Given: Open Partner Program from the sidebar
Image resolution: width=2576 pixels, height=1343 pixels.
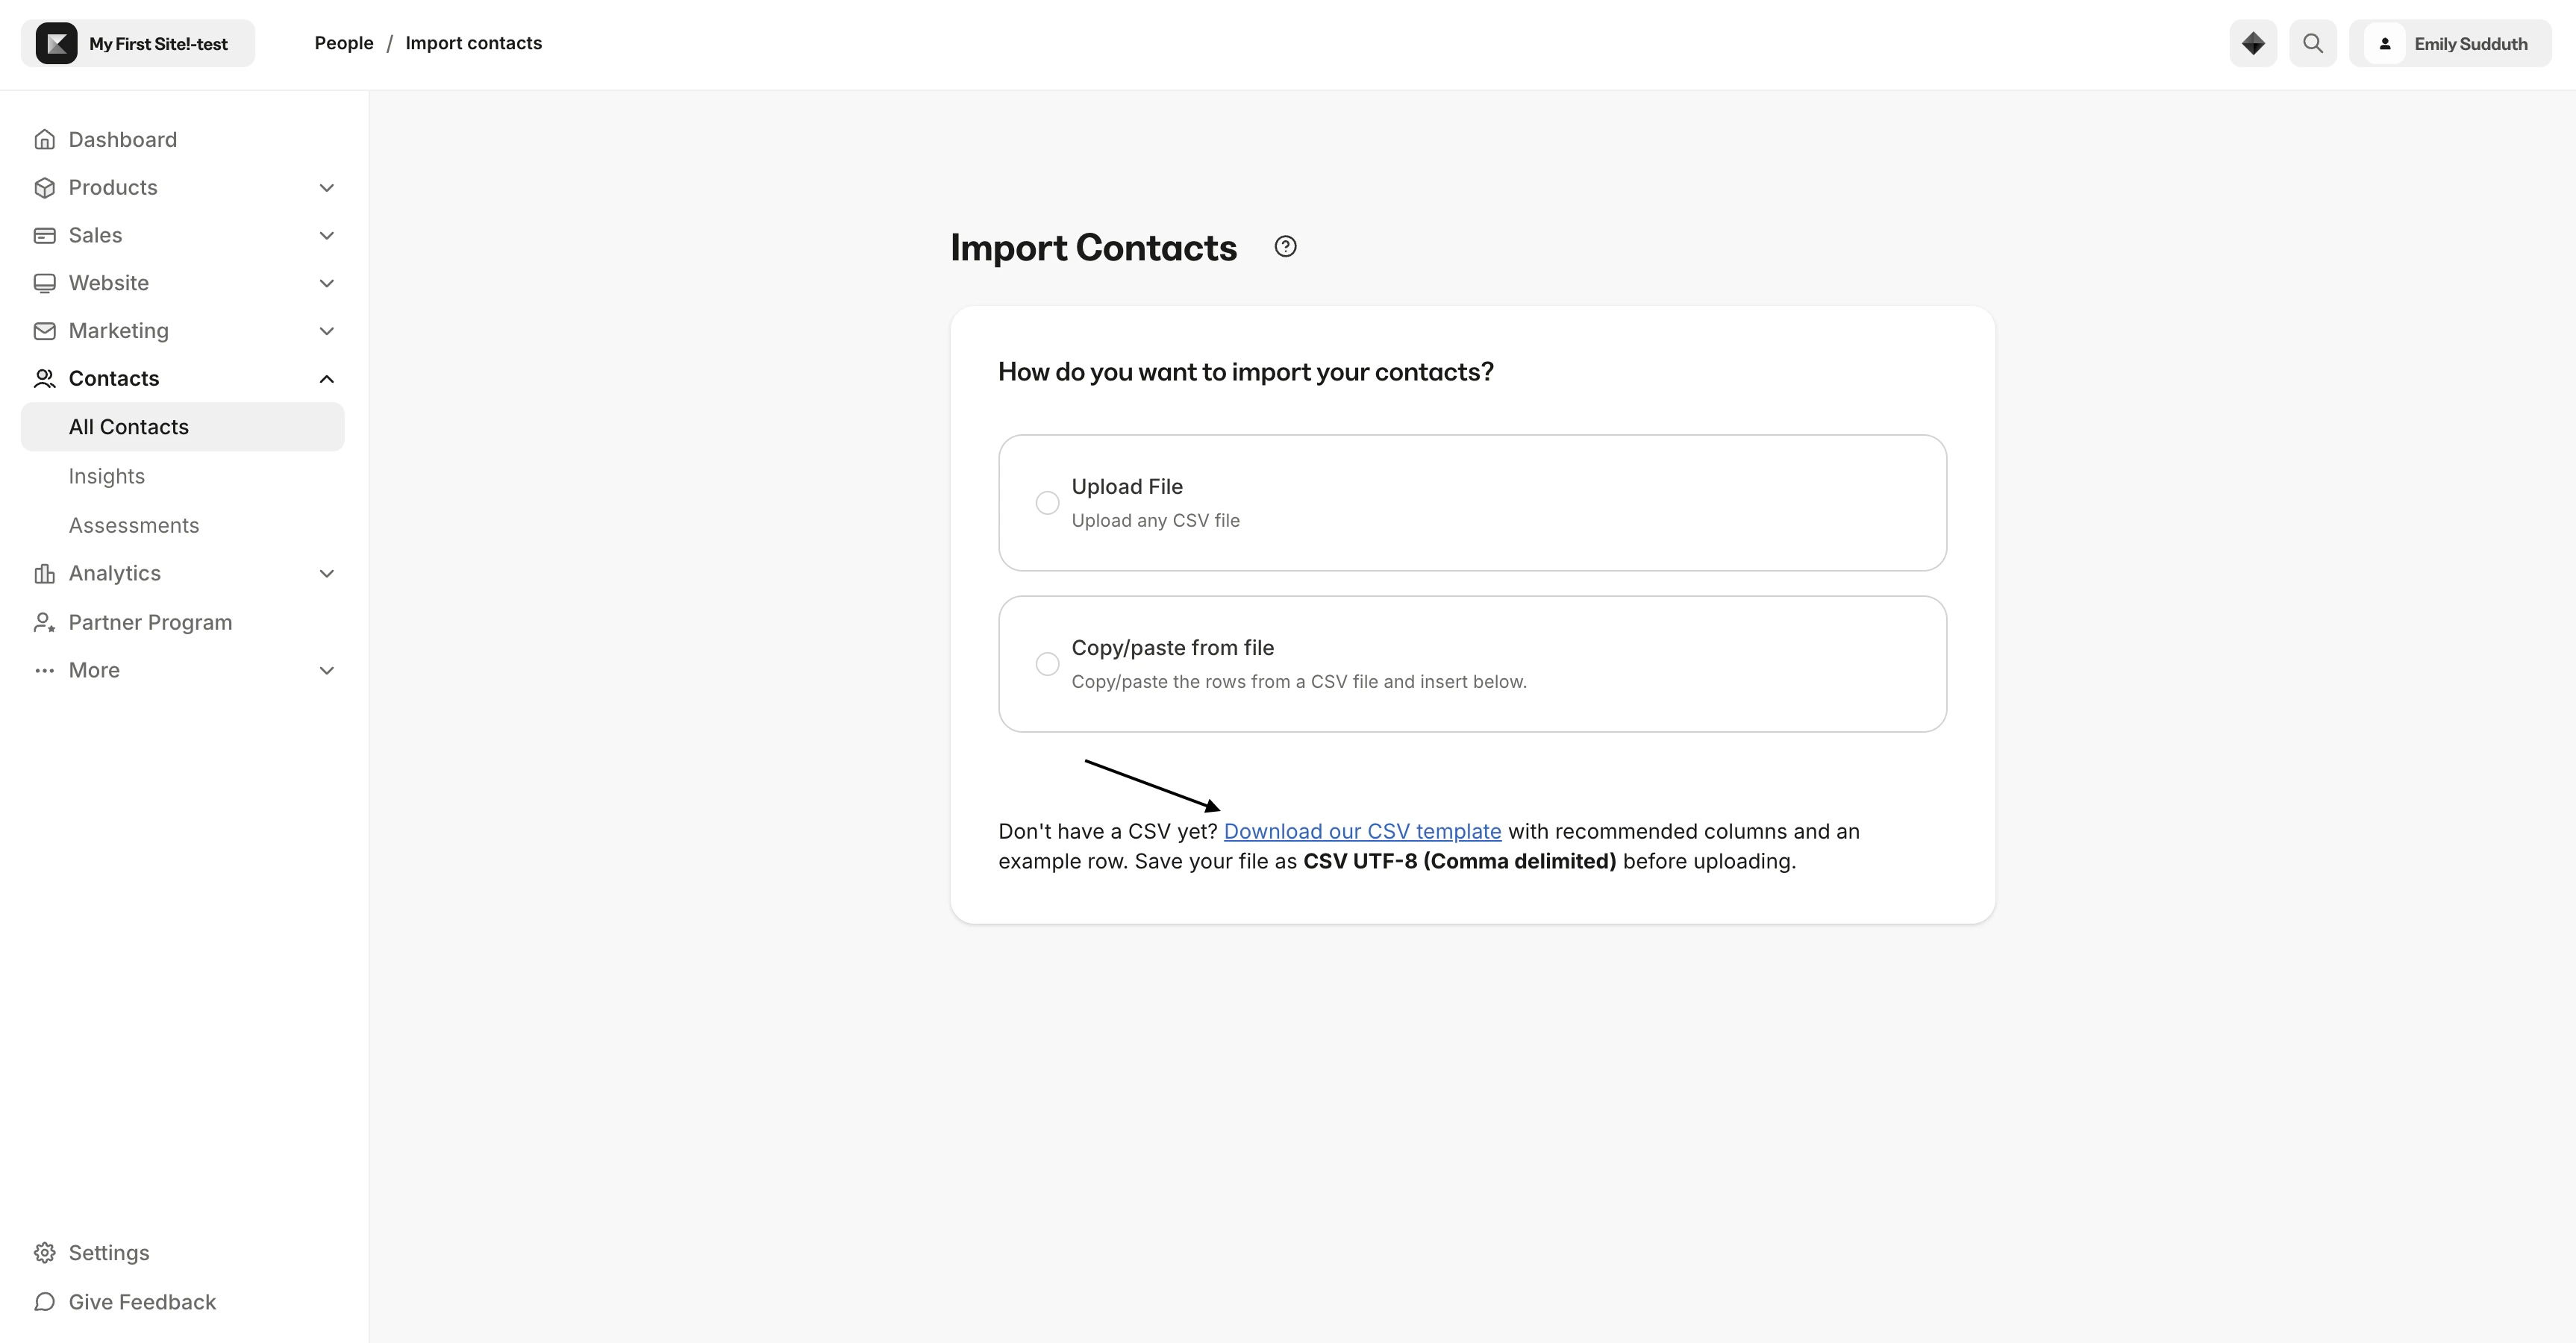Looking at the screenshot, I should coord(150,621).
